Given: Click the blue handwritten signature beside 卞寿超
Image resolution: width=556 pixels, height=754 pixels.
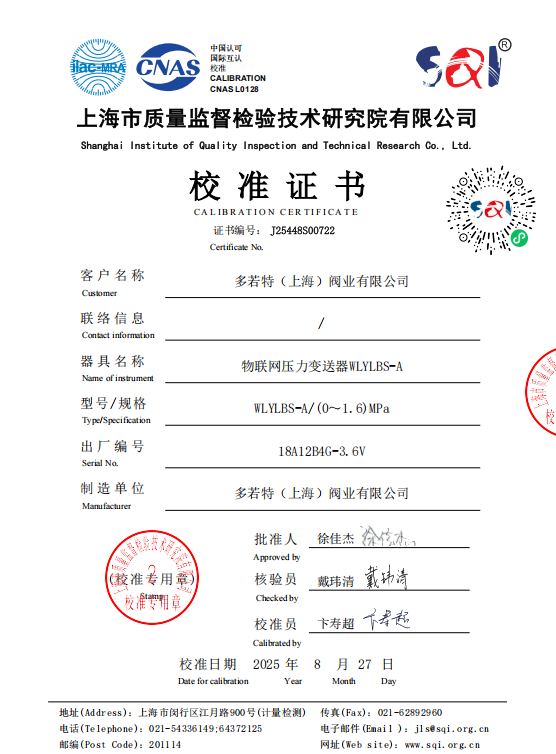Looking at the screenshot, I should [x=386, y=619].
